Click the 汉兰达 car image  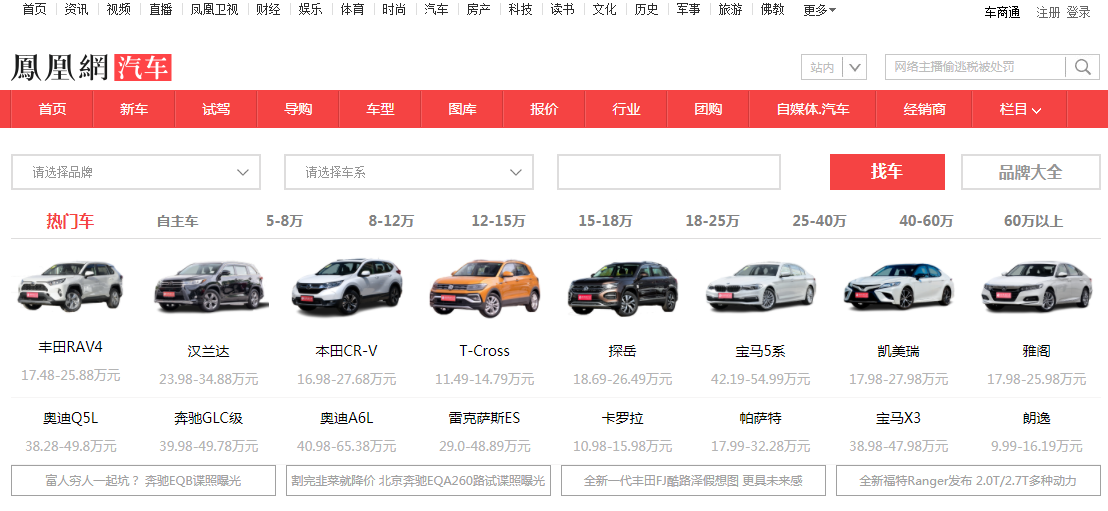tap(211, 286)
